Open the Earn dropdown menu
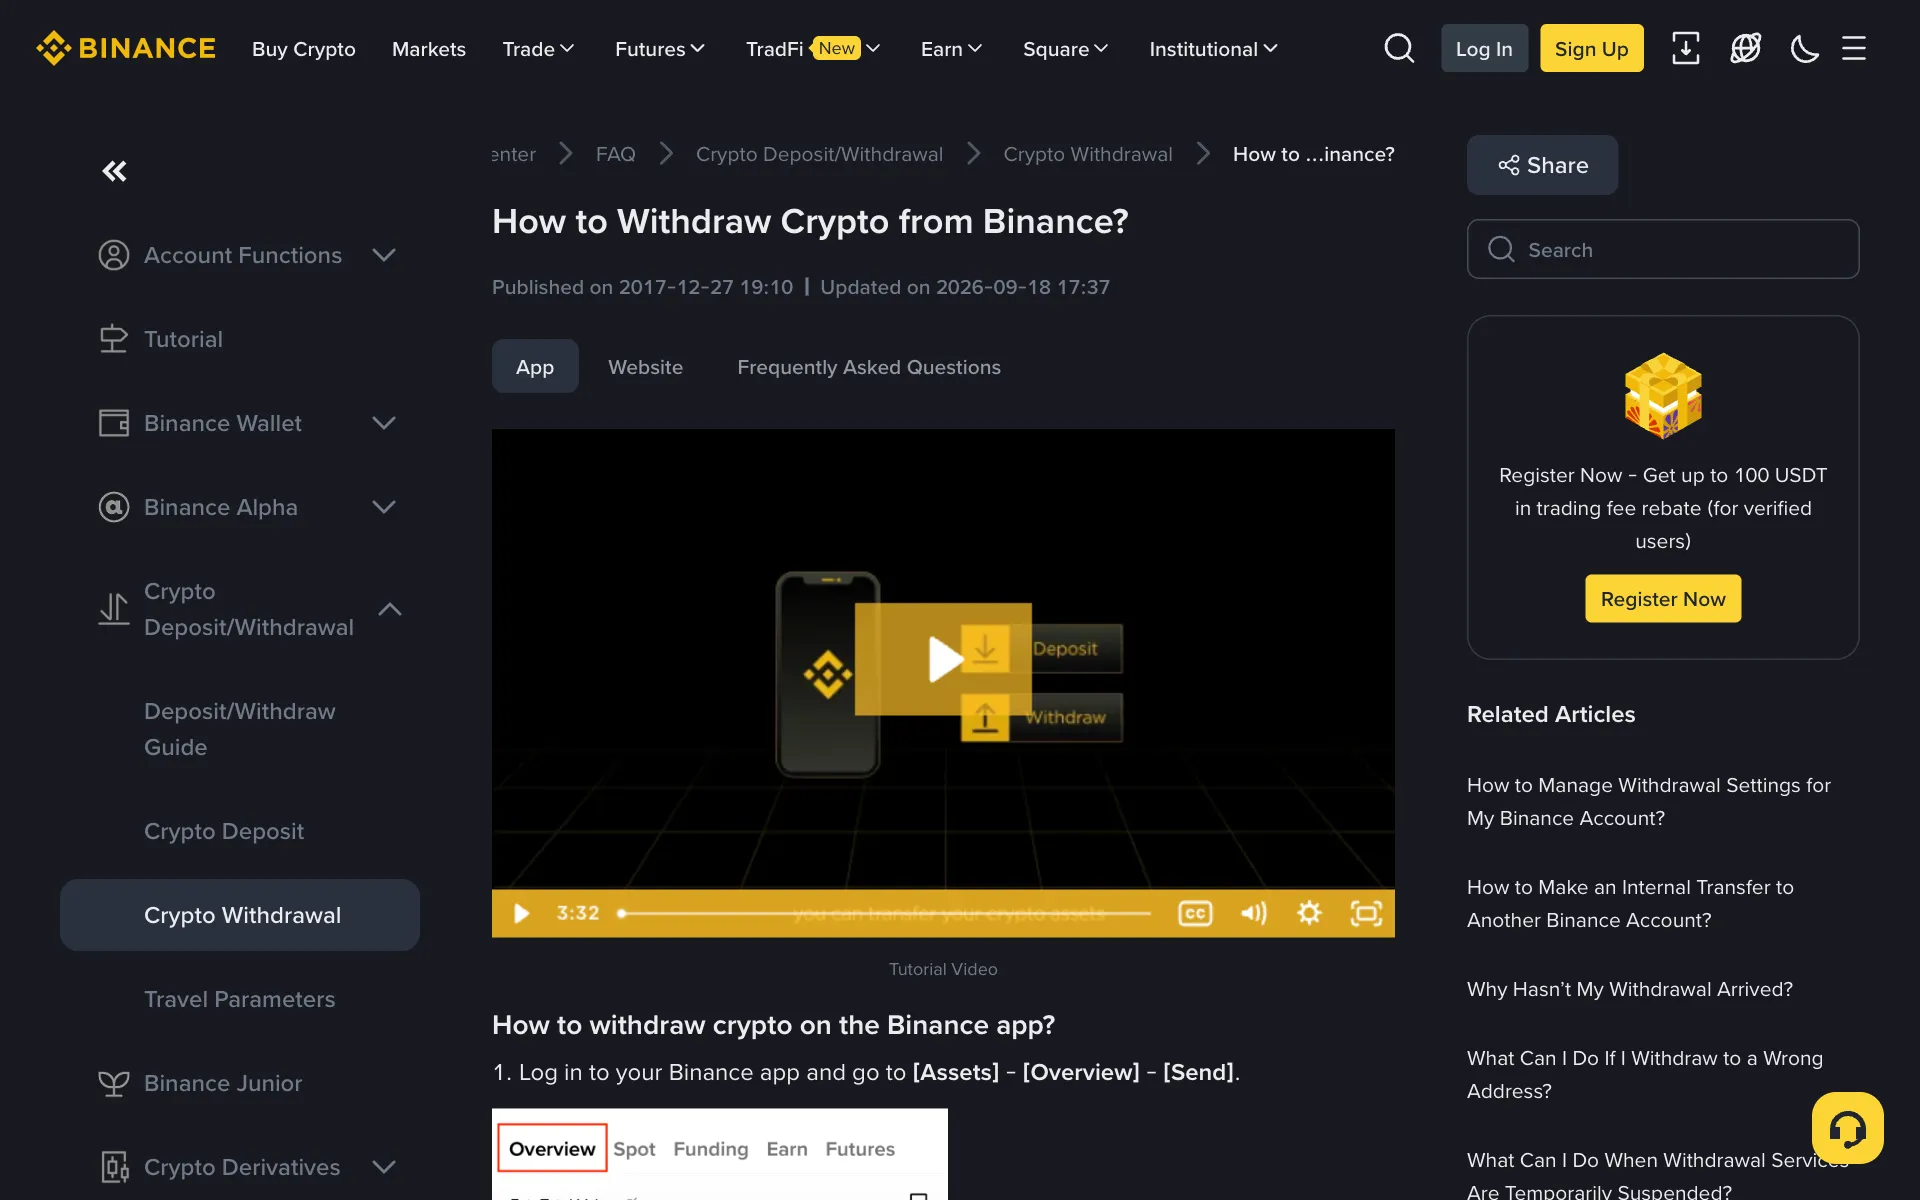The image size is (1920, 1200). coord(951,49)
